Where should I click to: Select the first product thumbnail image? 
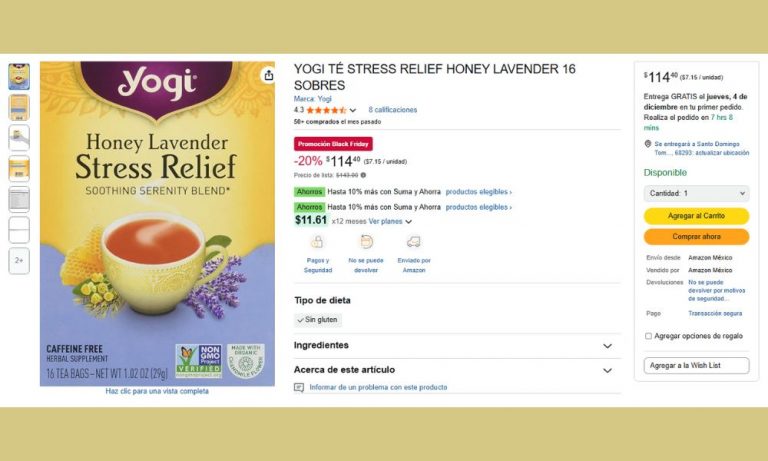[x=19, y=76]
